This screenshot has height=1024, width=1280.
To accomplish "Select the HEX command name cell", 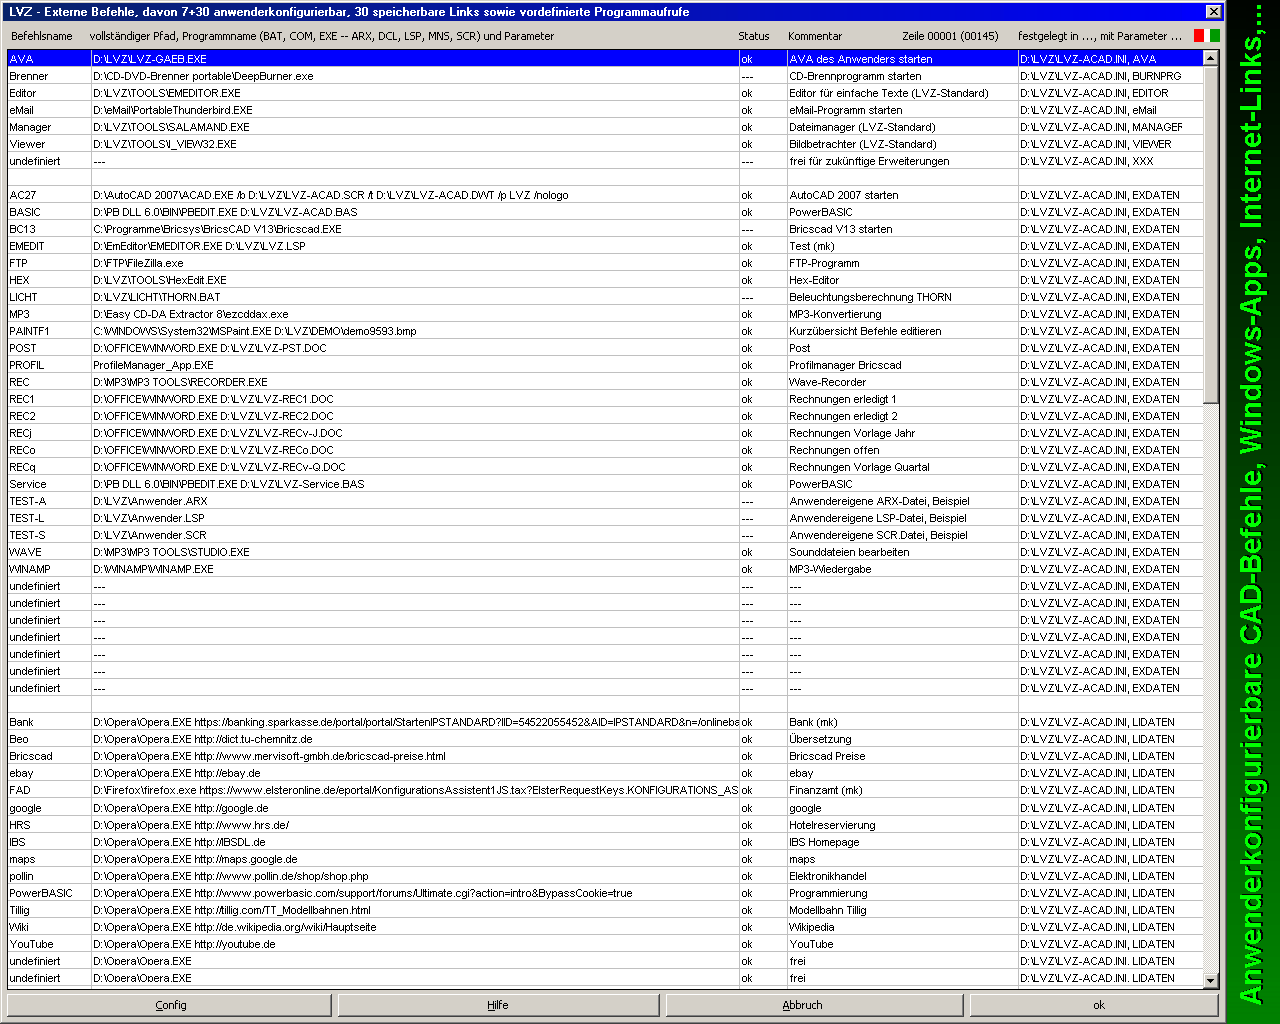I will pos(49,280).
